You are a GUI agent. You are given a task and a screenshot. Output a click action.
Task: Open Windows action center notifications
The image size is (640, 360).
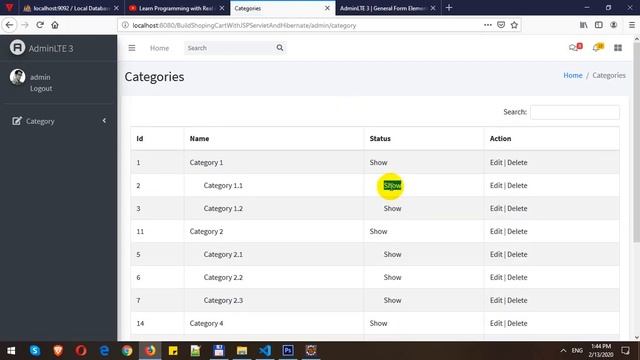[x=625, y=351]
